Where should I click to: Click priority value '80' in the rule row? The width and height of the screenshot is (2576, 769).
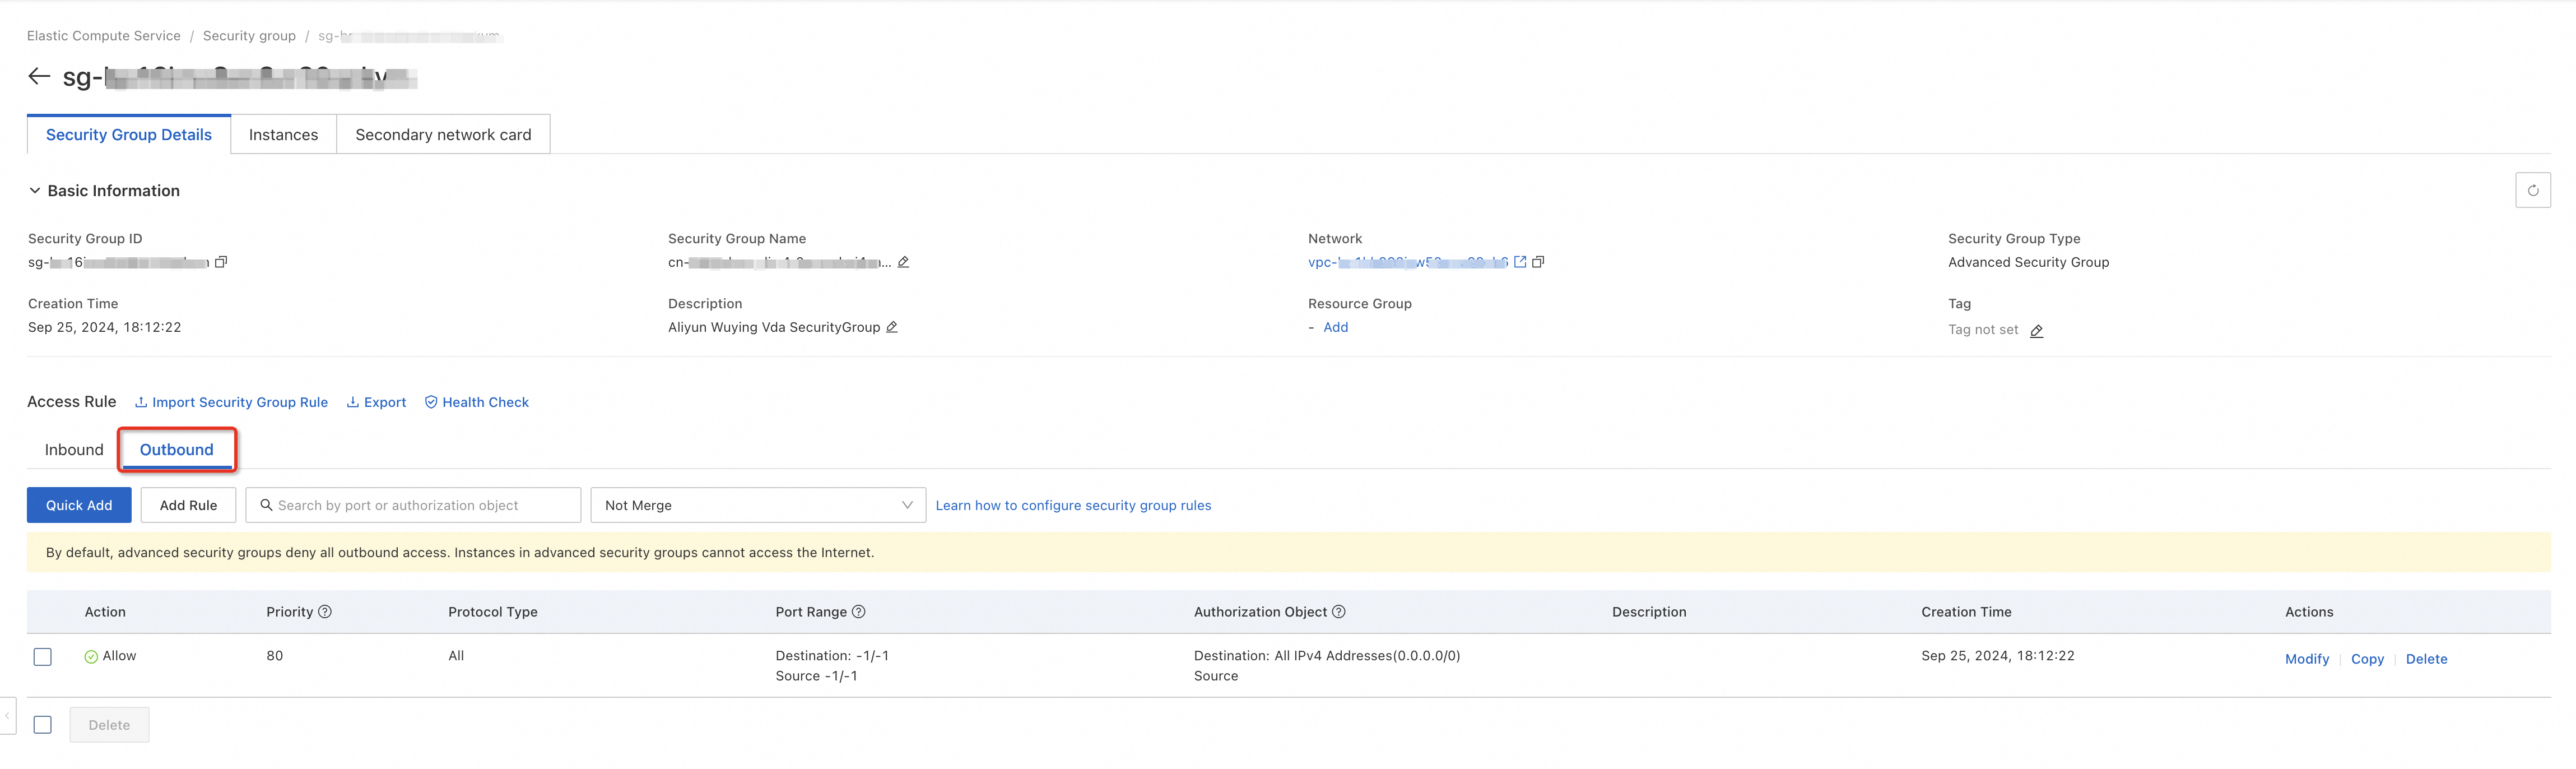point(275,656)
